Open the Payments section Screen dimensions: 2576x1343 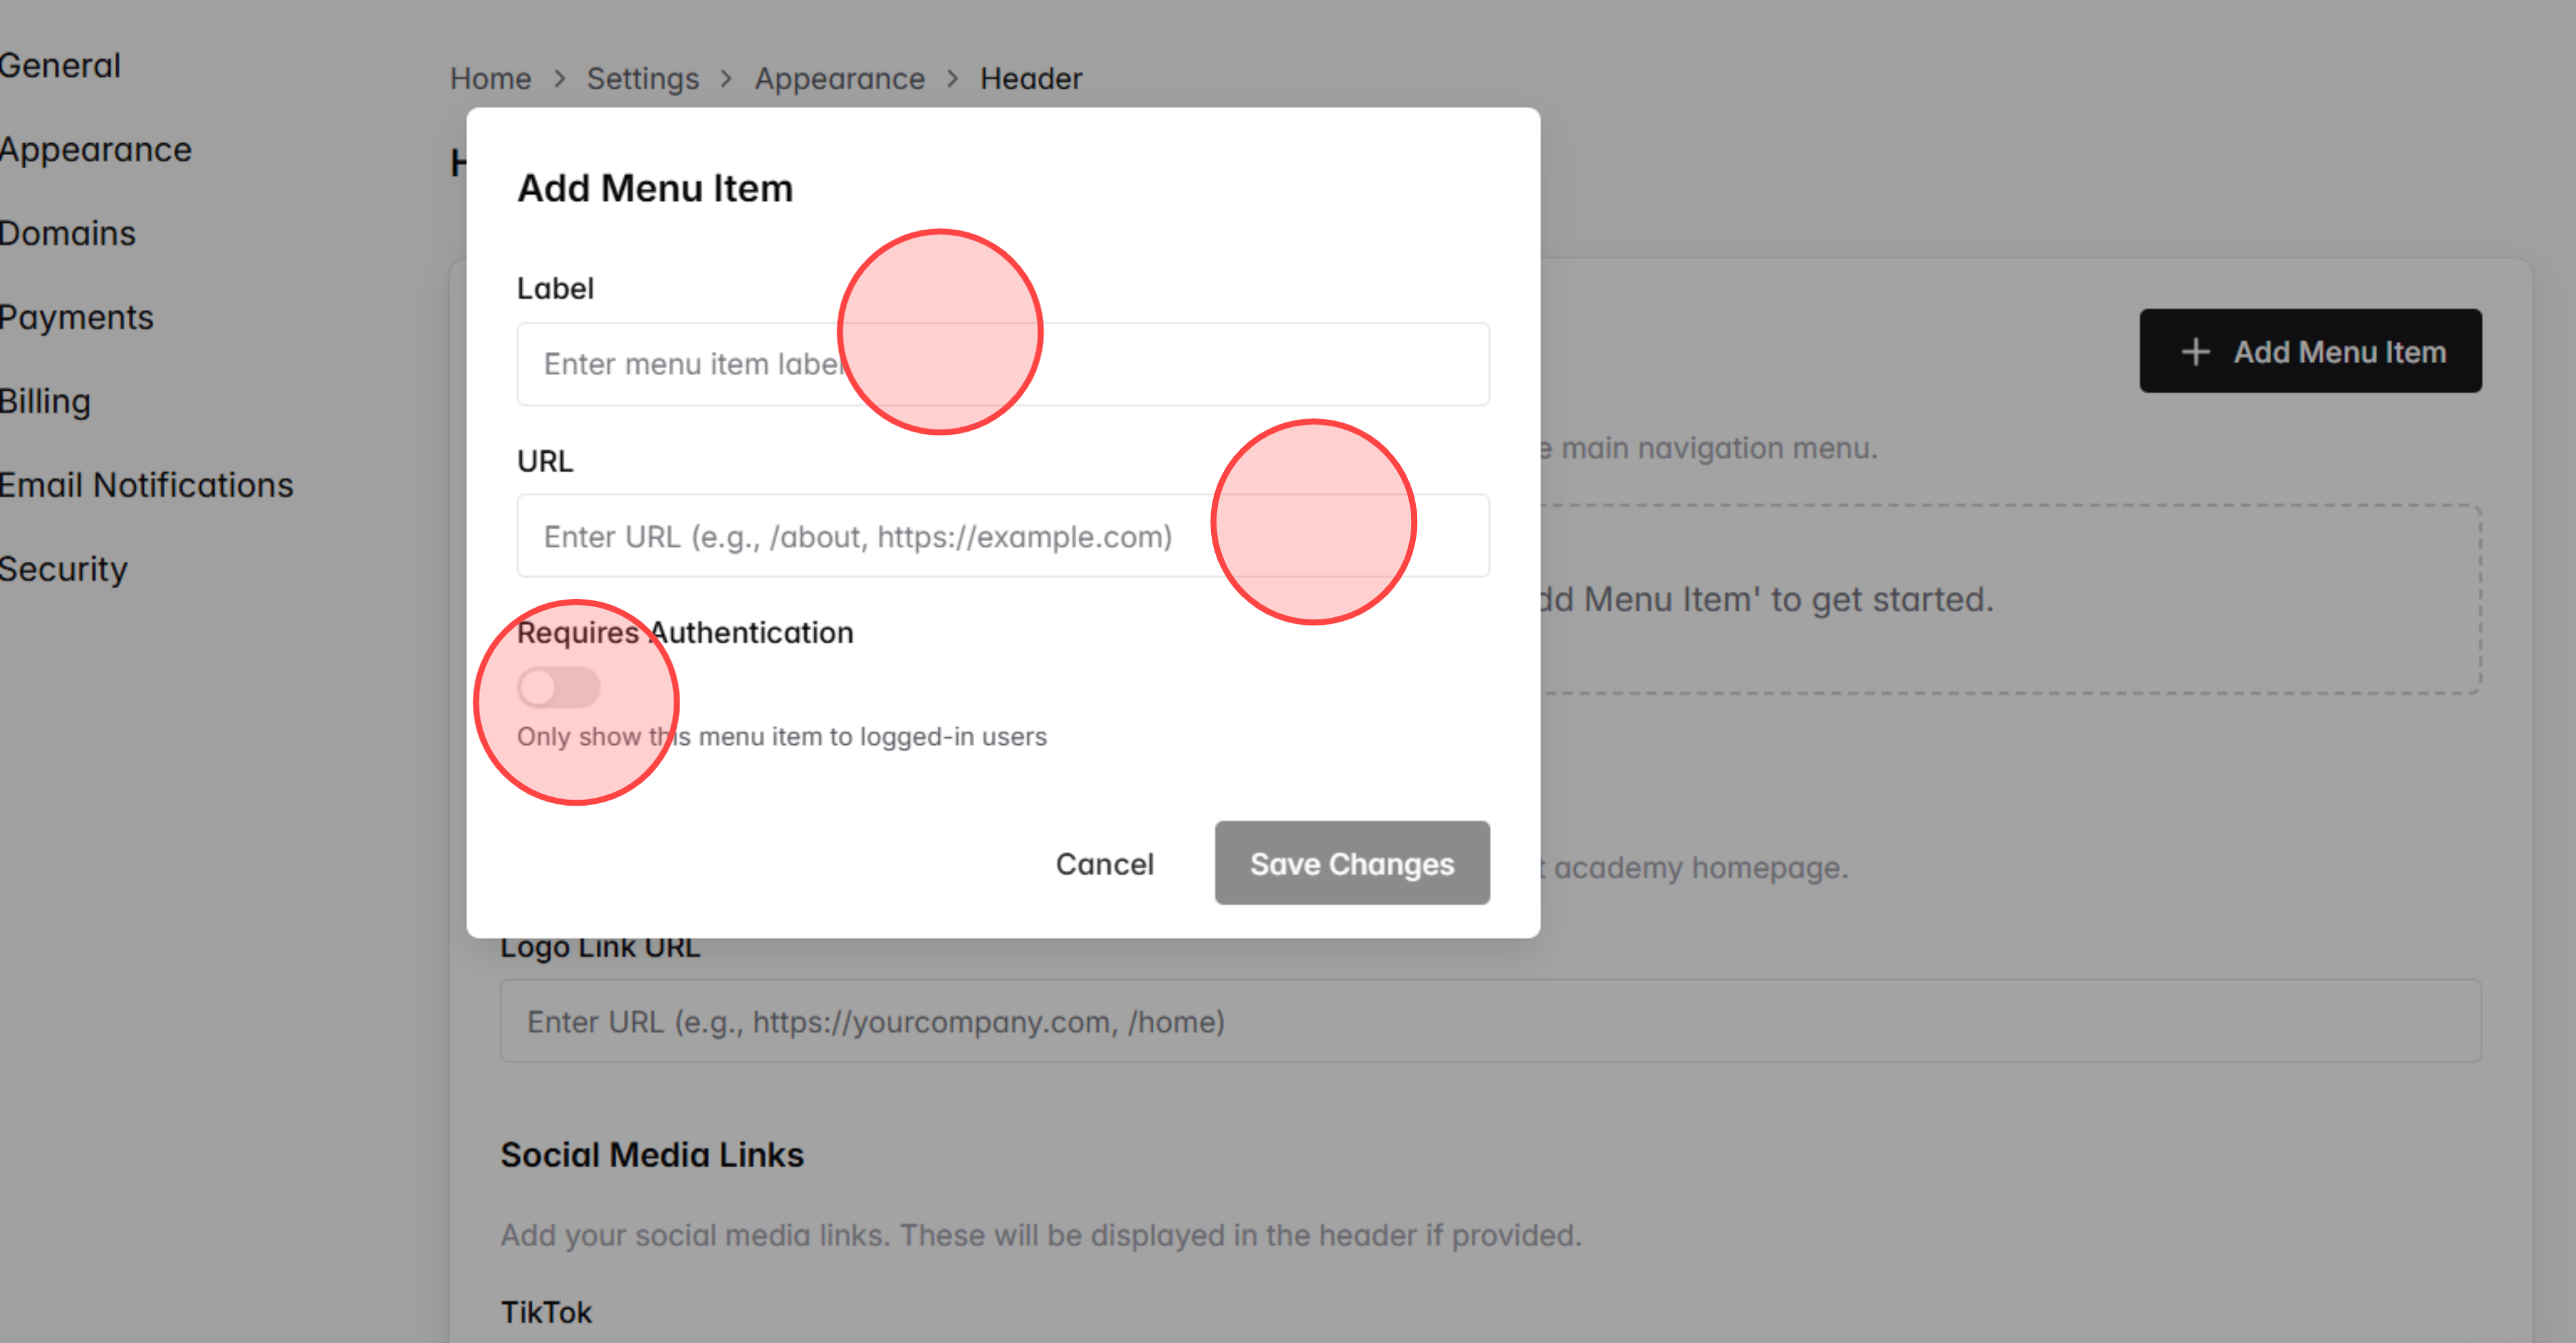77,317
